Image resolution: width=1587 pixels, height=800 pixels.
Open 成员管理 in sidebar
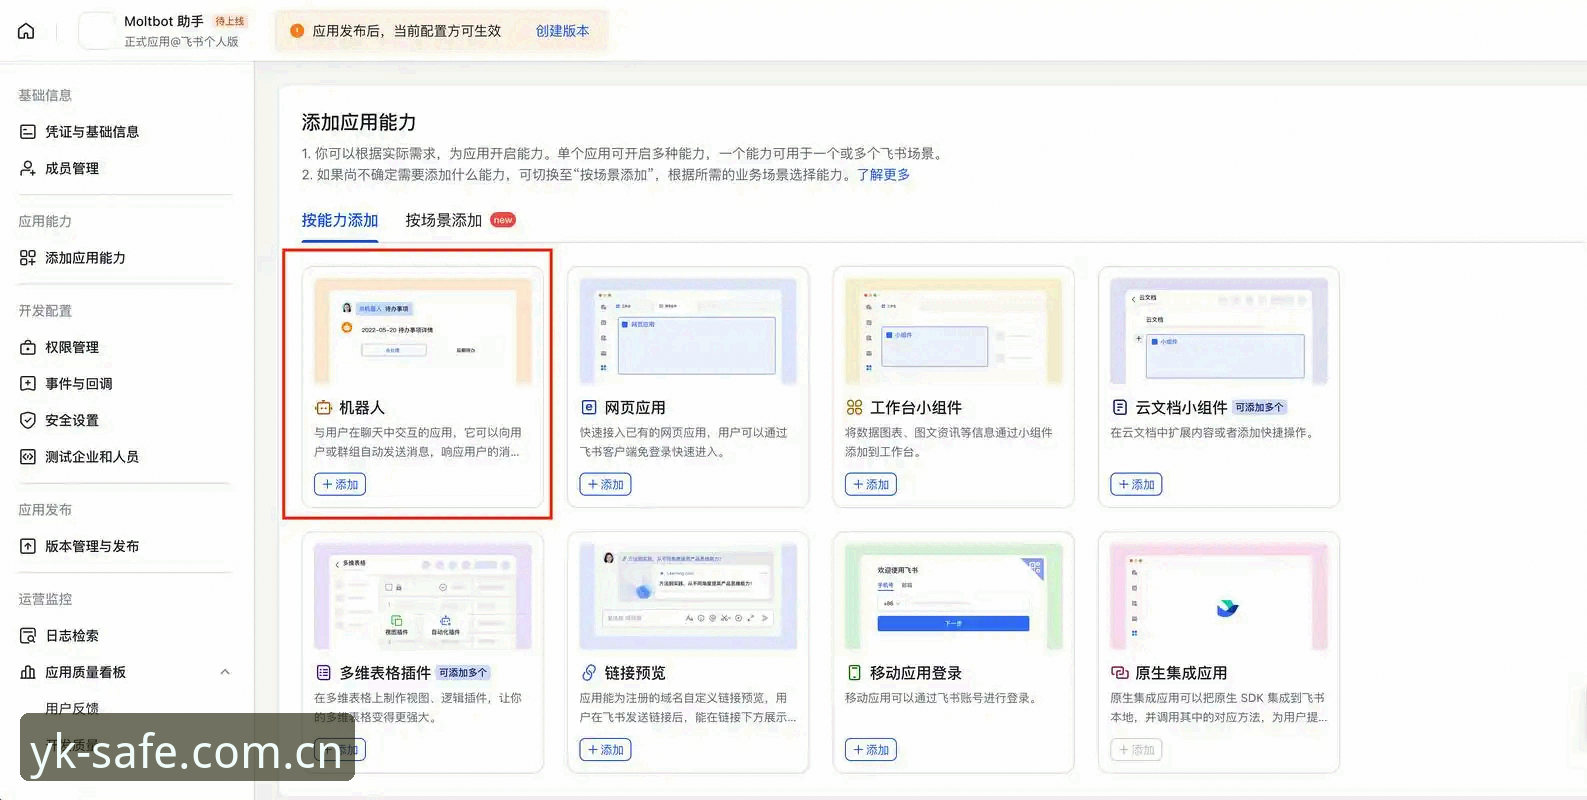coord(72,168)
